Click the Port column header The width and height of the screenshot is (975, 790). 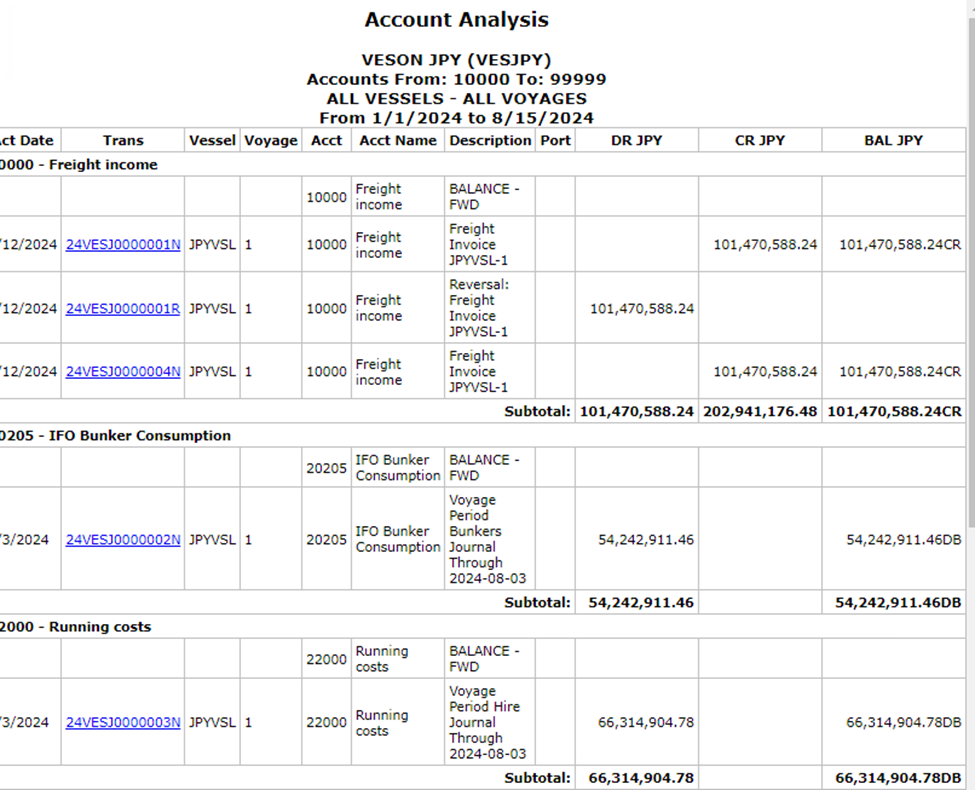(555, 141)
